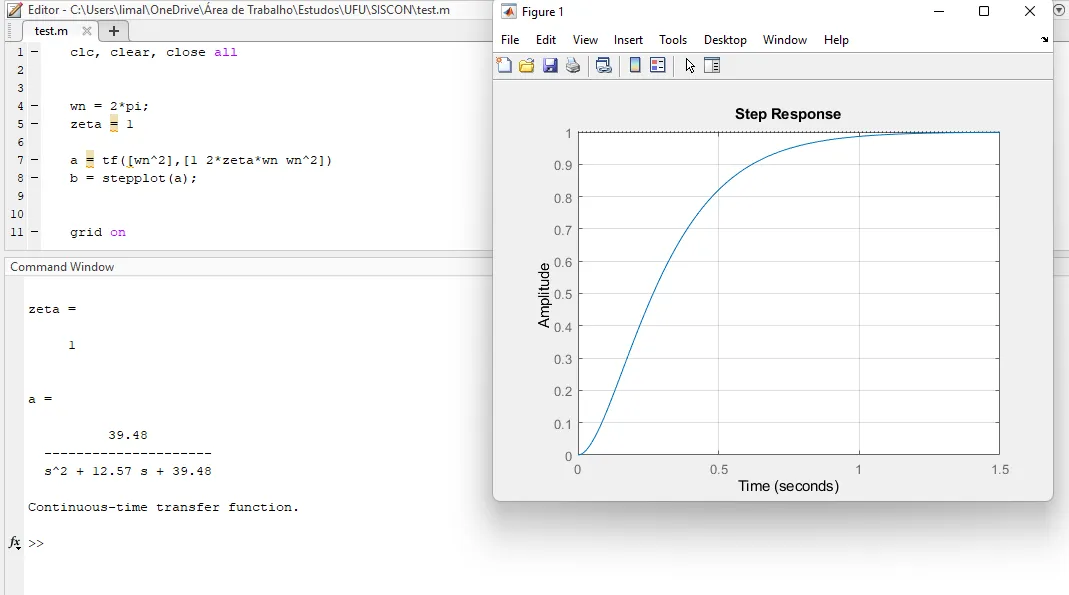Insert a legend using the toolbar icon

click(x=658, y=66)
